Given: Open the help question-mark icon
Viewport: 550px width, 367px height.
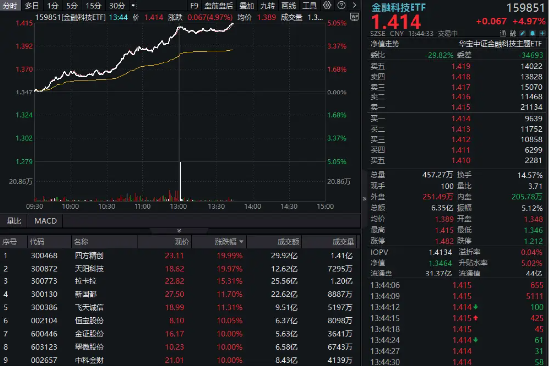Looking at the screenshot, I should point(341,5).
